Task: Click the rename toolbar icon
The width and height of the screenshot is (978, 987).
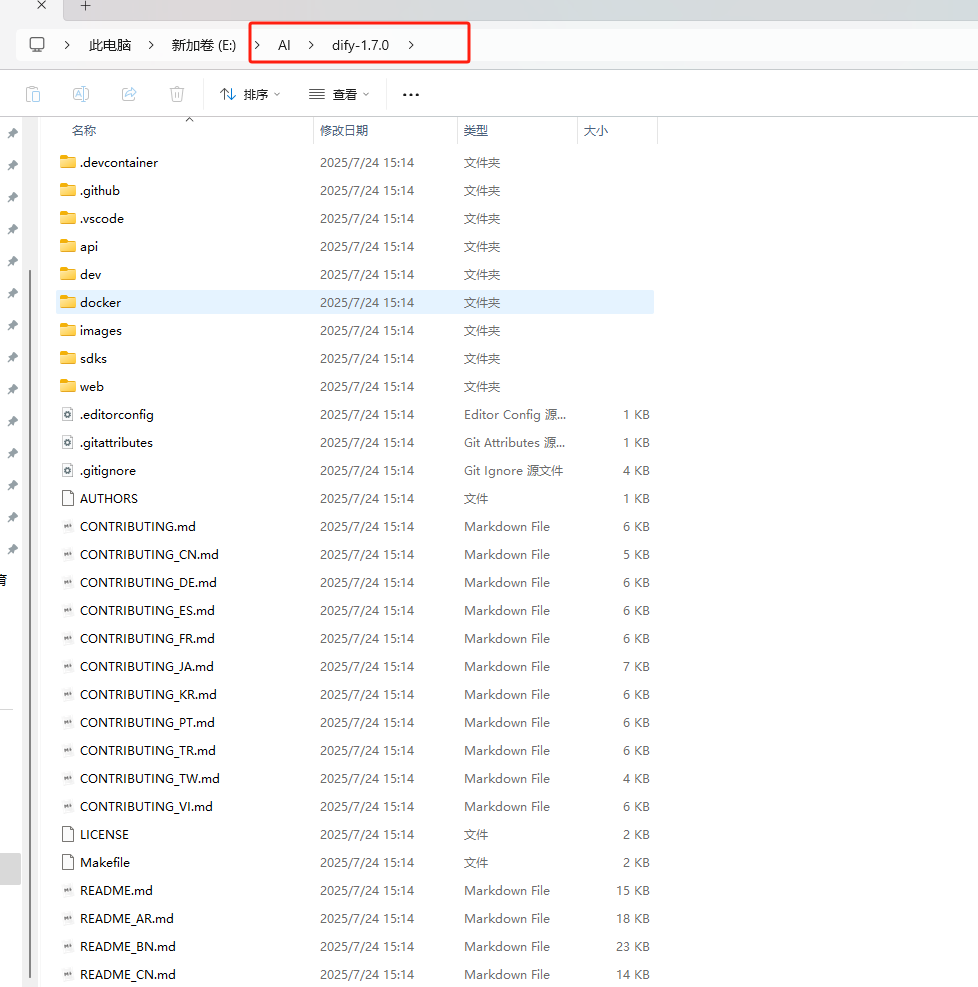Action: (81, 94)
